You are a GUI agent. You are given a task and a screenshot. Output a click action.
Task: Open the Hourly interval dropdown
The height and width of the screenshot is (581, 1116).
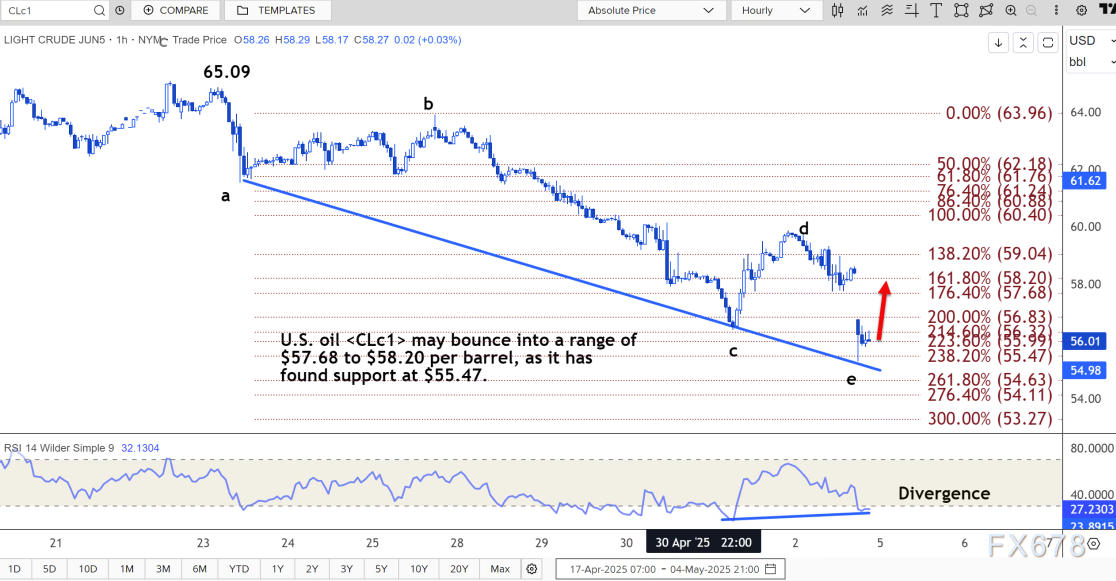click(775, 10)
